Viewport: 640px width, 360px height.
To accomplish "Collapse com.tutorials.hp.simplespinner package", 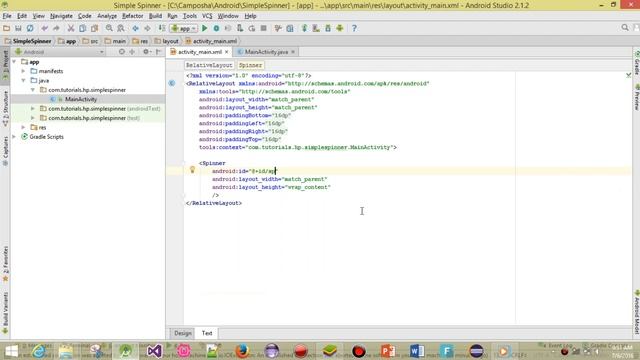I will (33, 90).
